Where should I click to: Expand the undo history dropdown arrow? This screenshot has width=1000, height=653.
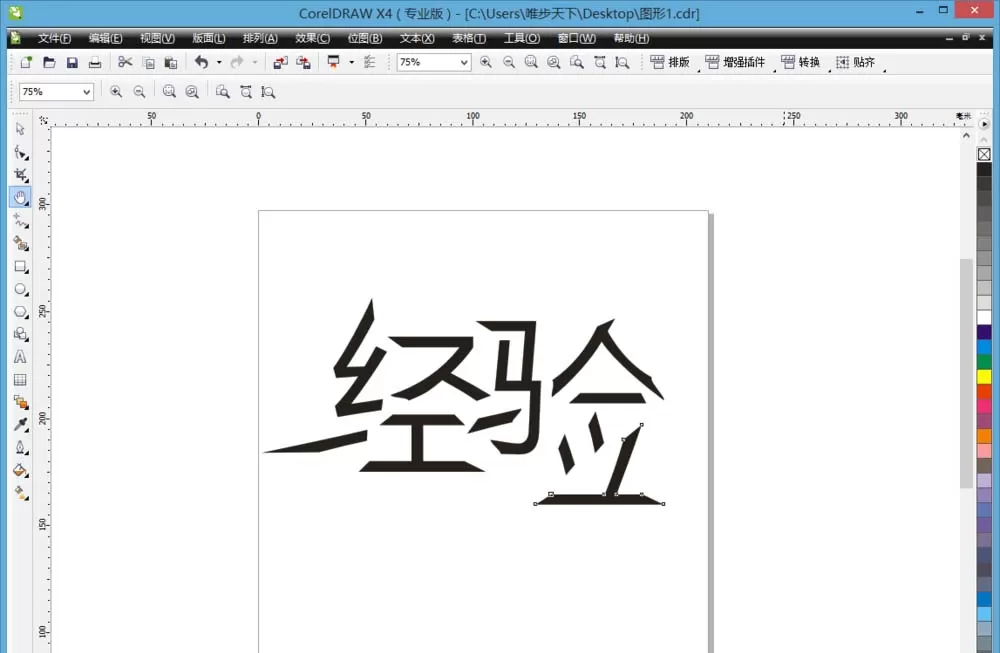[x=219, y=62]
